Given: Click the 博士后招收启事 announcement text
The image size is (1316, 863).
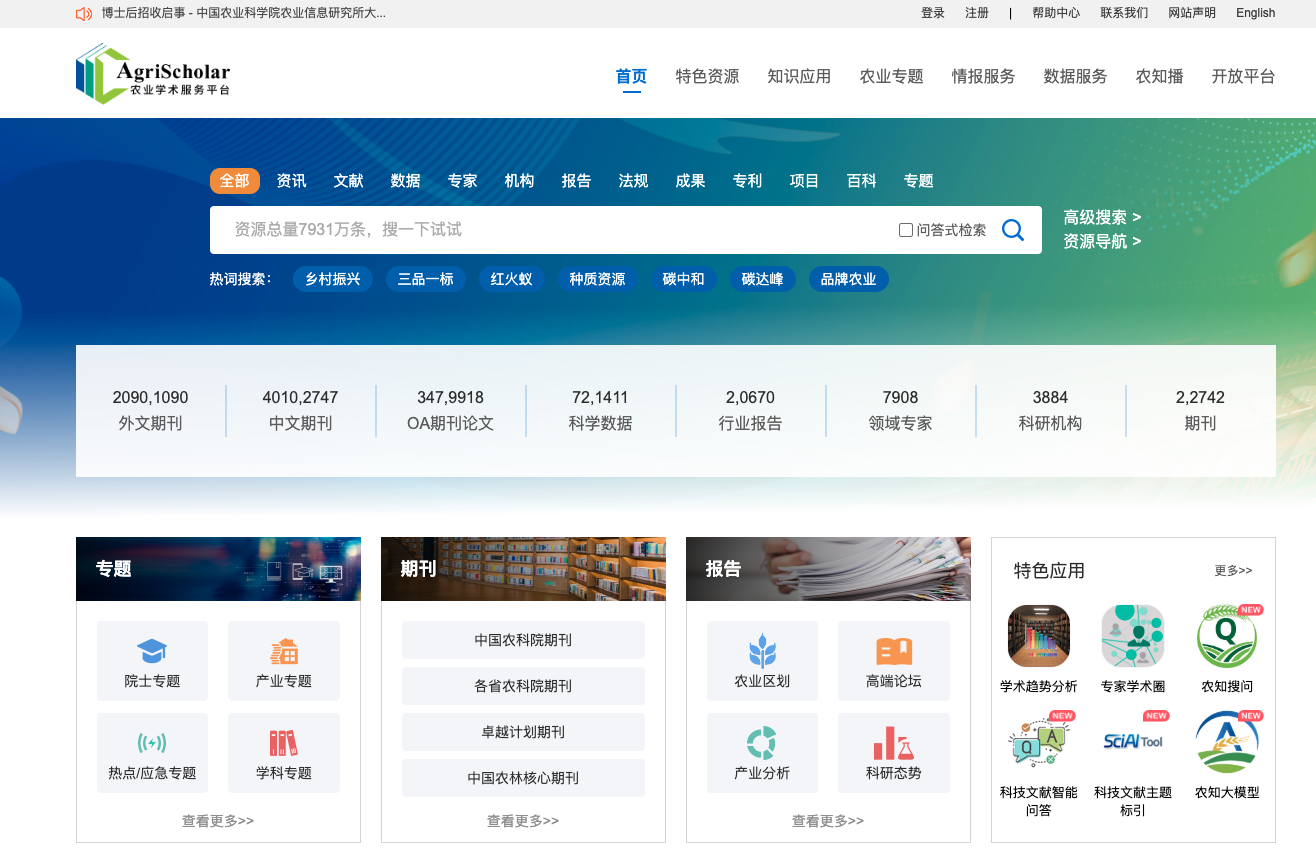Looking at the screenshot, I should click(x=244, y=13).
